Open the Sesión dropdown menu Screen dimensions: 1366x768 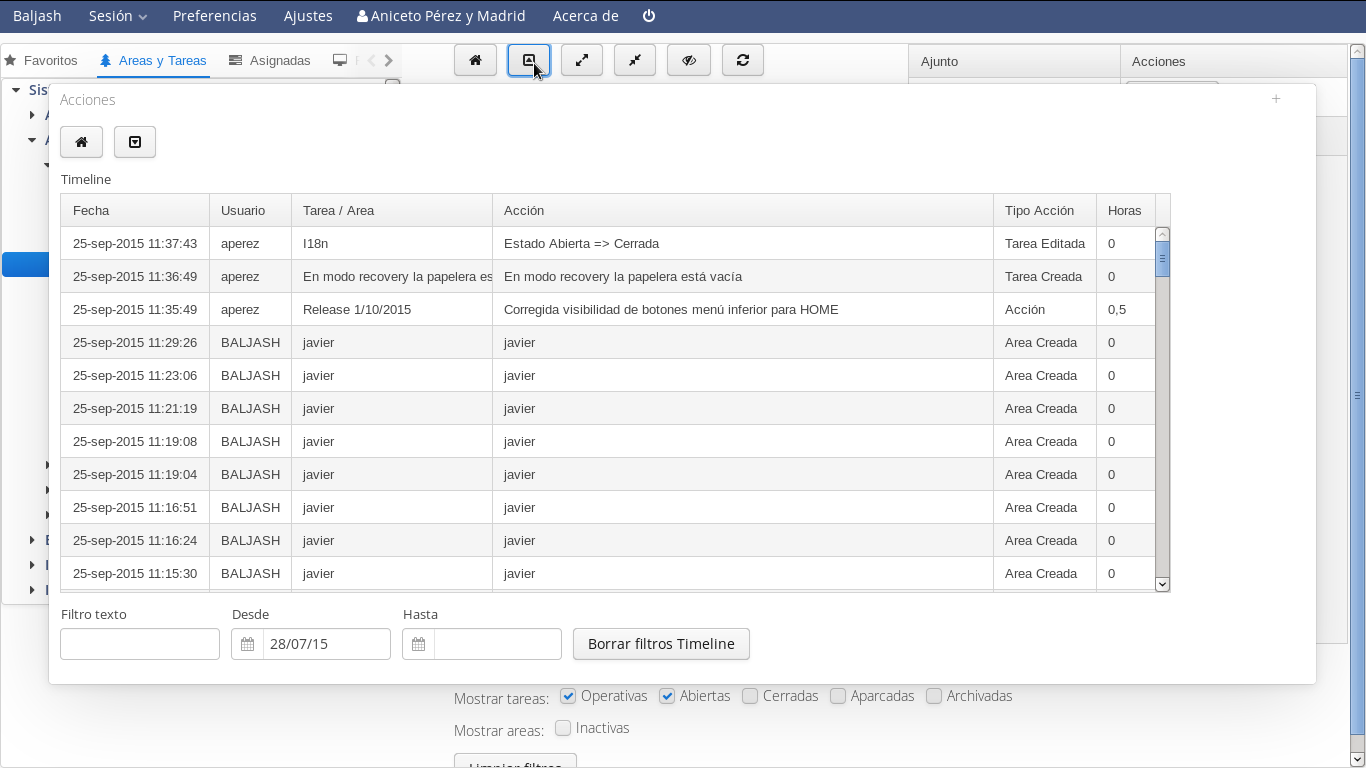pos(117,16)
